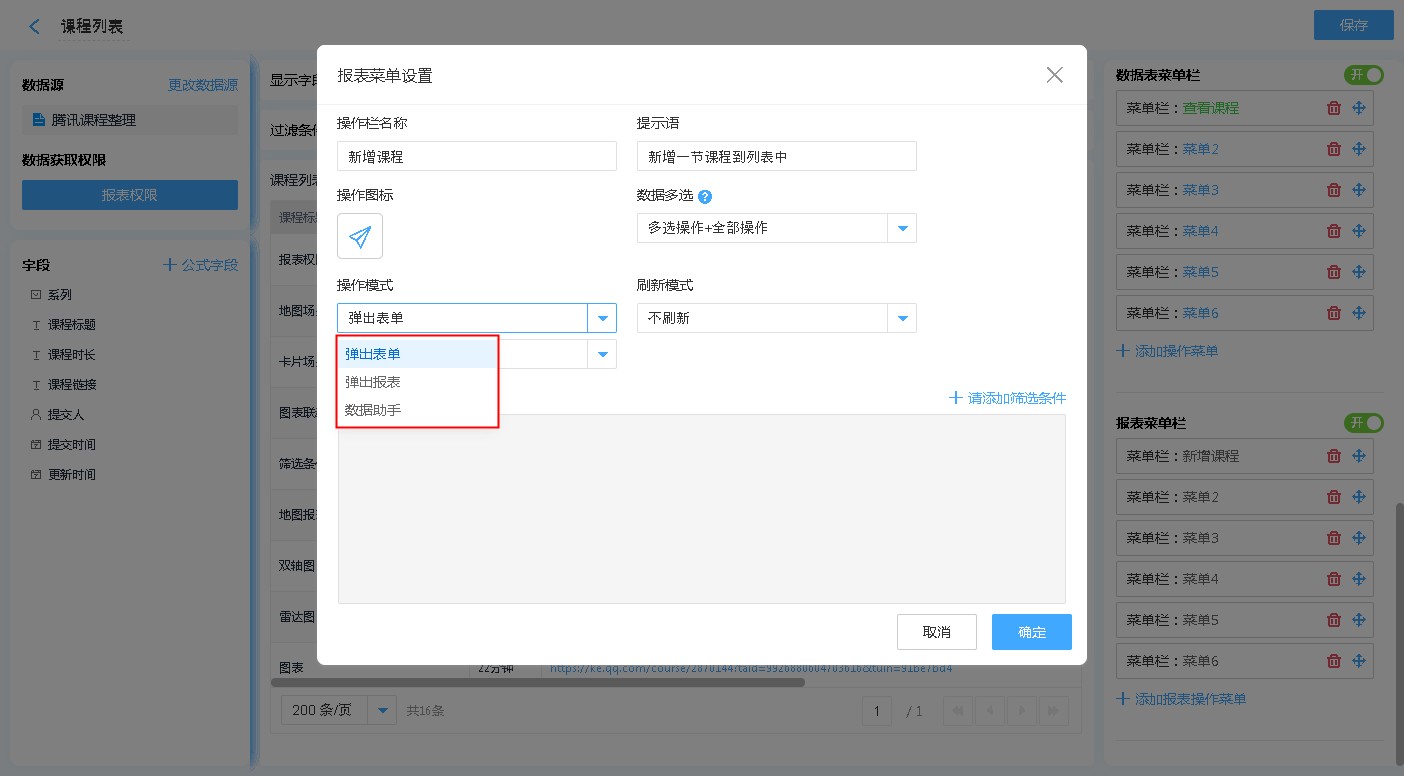1404x776 pixels.
Task: Click move handle for 菜单6 in 数据表菜单栏
Action: pyautogui.click(x=1359, y=313)
